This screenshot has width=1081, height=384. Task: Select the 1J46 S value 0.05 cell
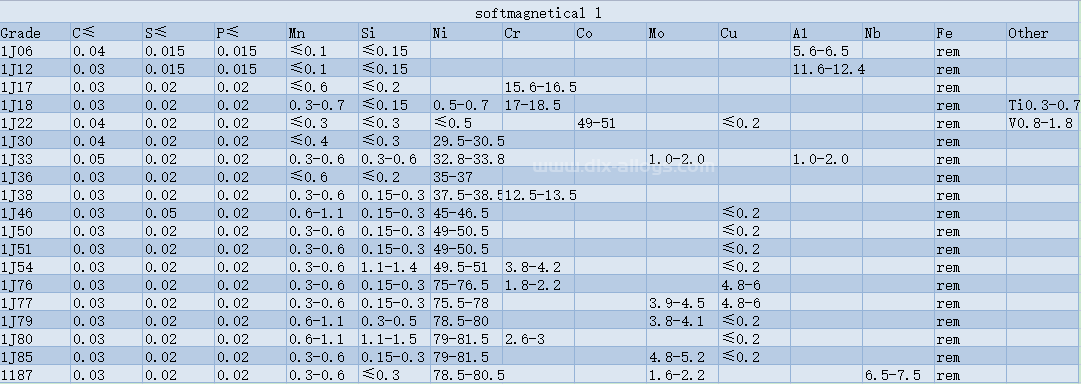[x=179, y=213]
